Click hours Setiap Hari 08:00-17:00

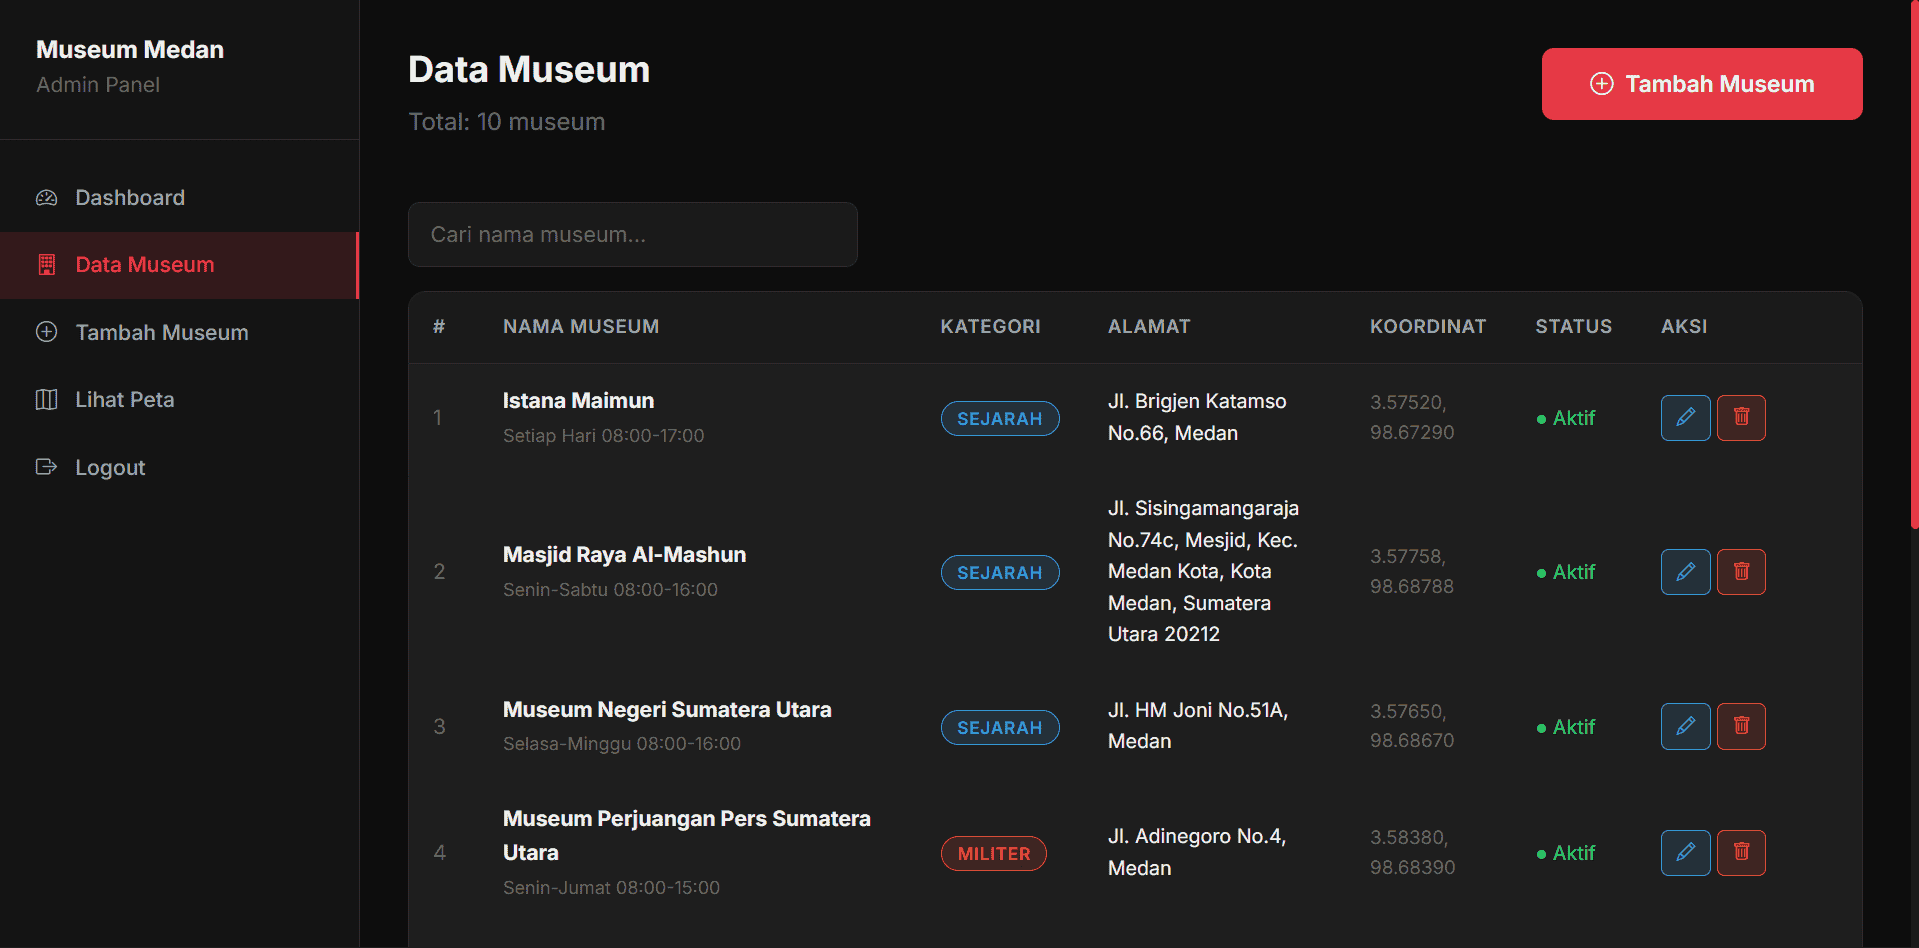[603, 436]
